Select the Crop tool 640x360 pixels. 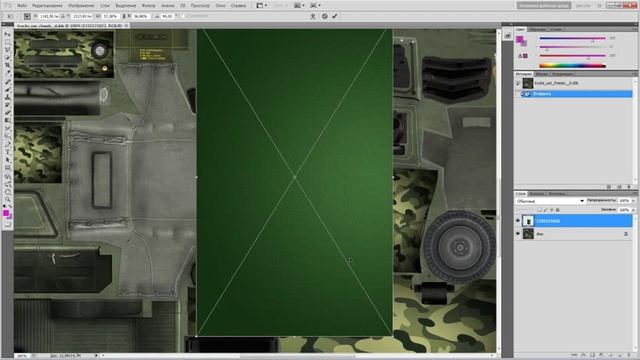point(7,65)
